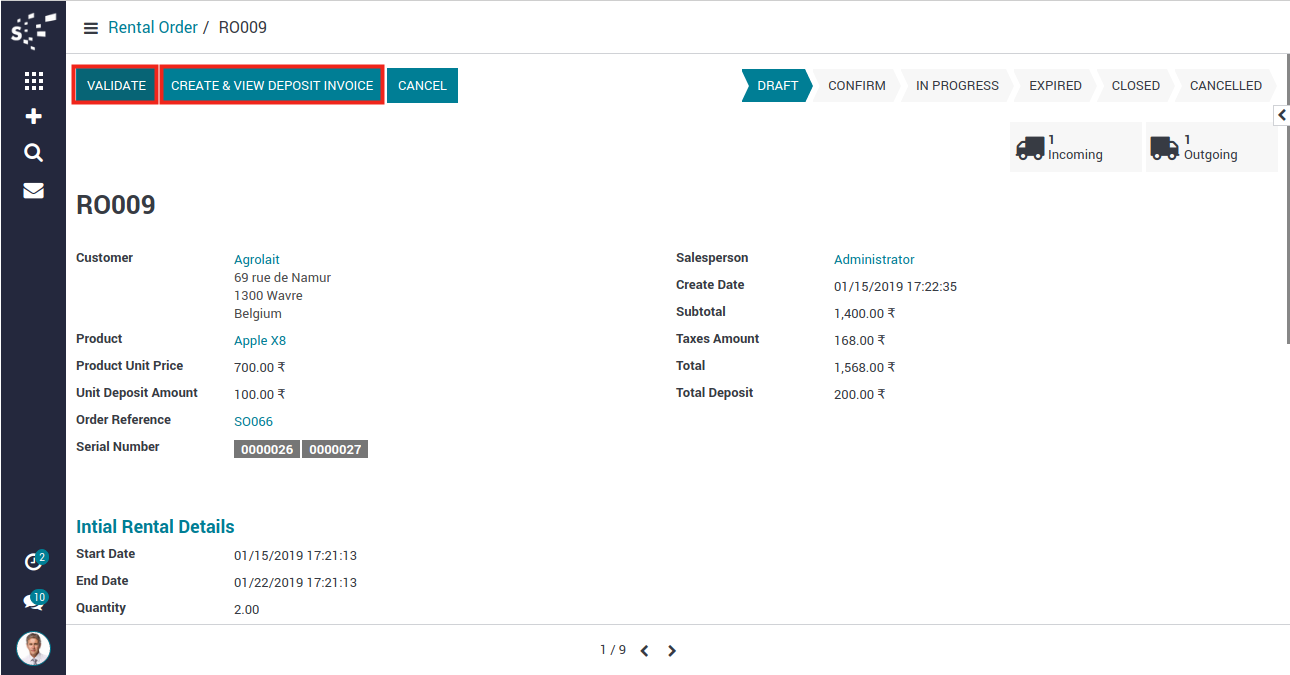This screenshot has height=675, width=1290.
Task: Go to the previous record arrow
Action: click(644, 651)
